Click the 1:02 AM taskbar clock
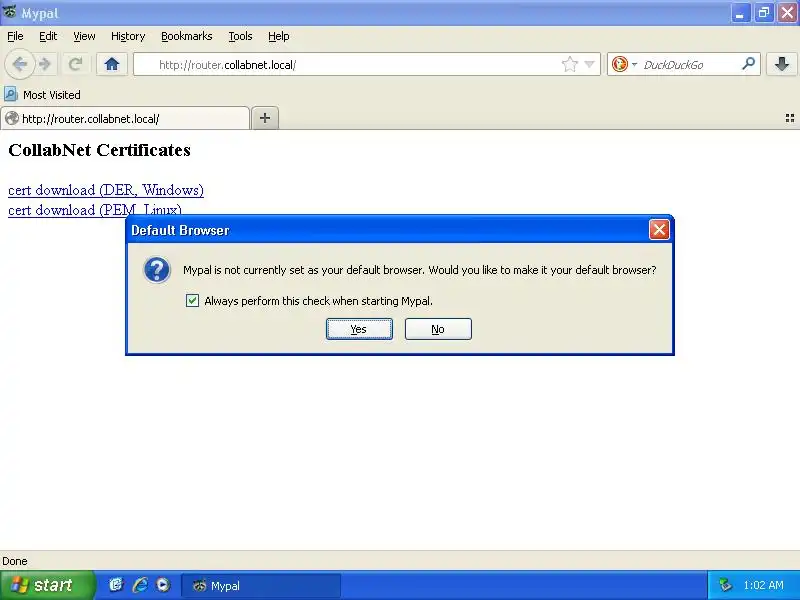Screen dimensions: 800x600 point(763,585)
